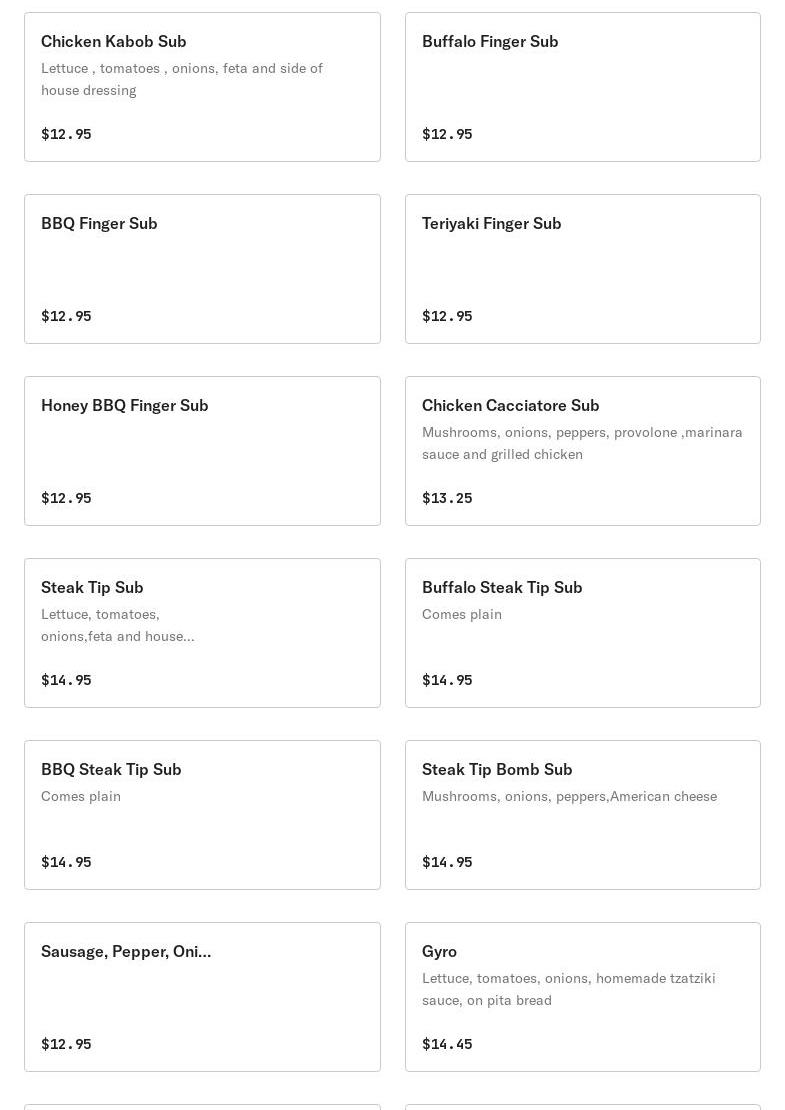Click the Chicken Cacciatore $13.25 price
This screenshot has height=1110, width=785.
pyautogui.click(x=447, y=498)
